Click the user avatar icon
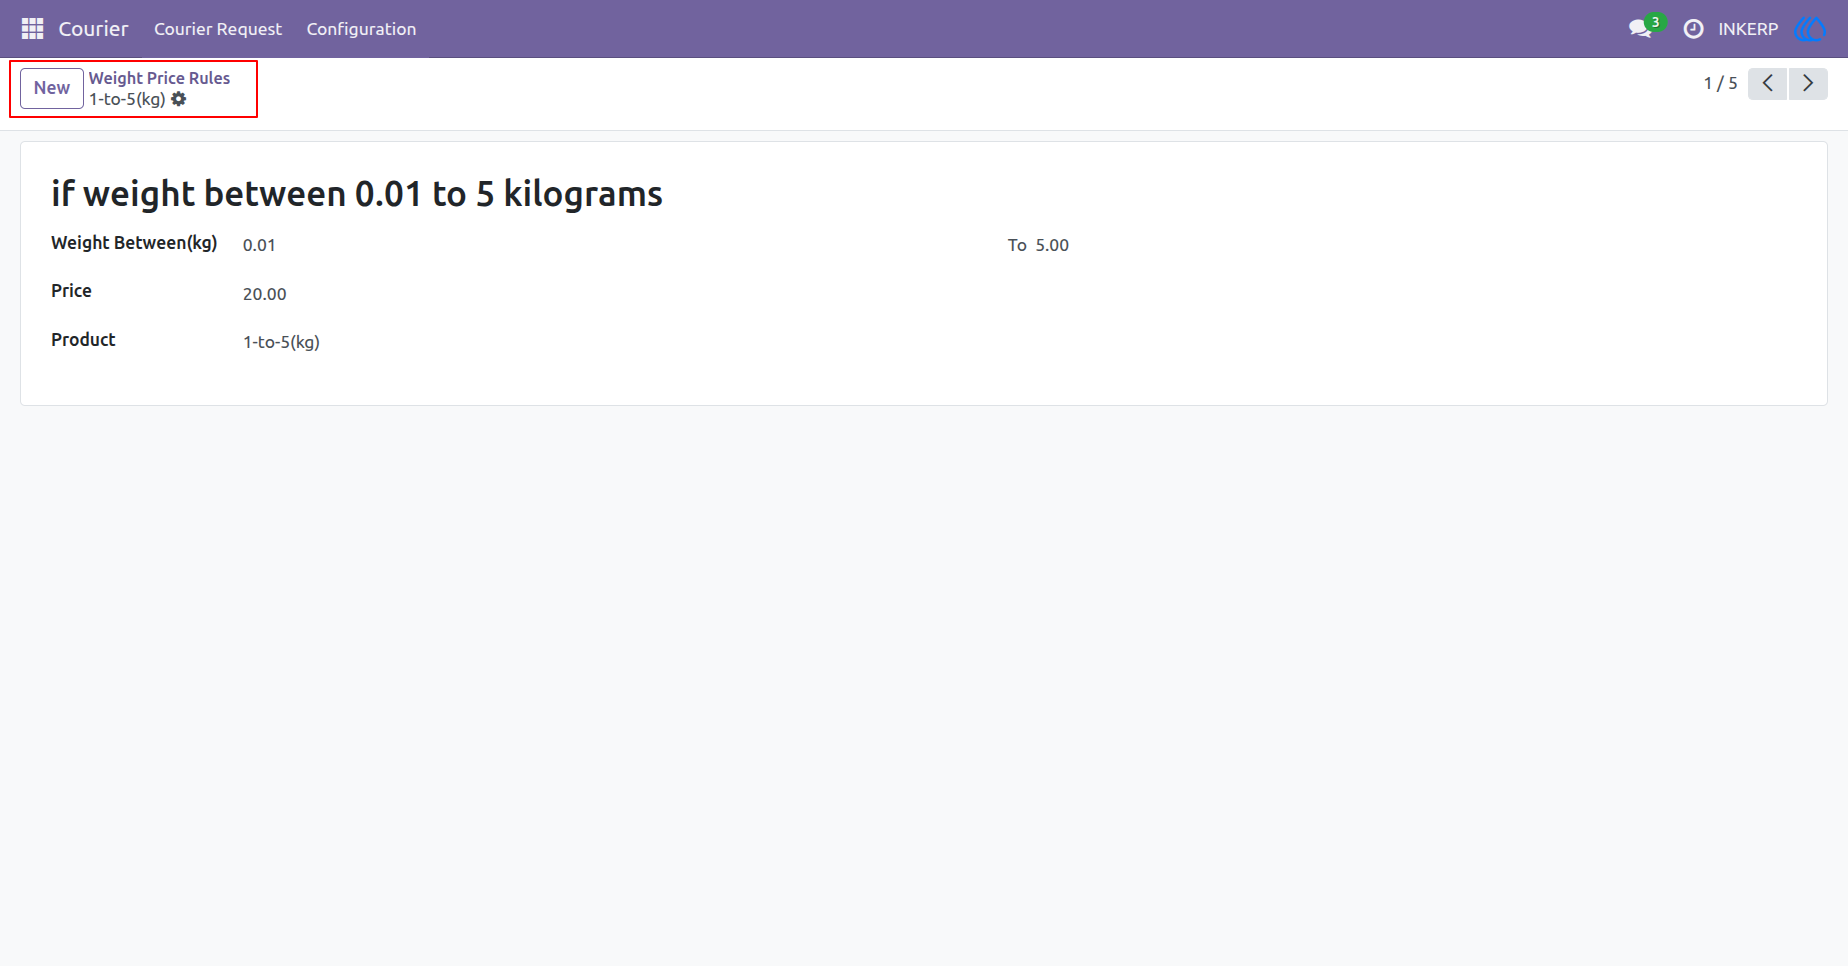The image size is (1848, 966). pos(1811,29)
